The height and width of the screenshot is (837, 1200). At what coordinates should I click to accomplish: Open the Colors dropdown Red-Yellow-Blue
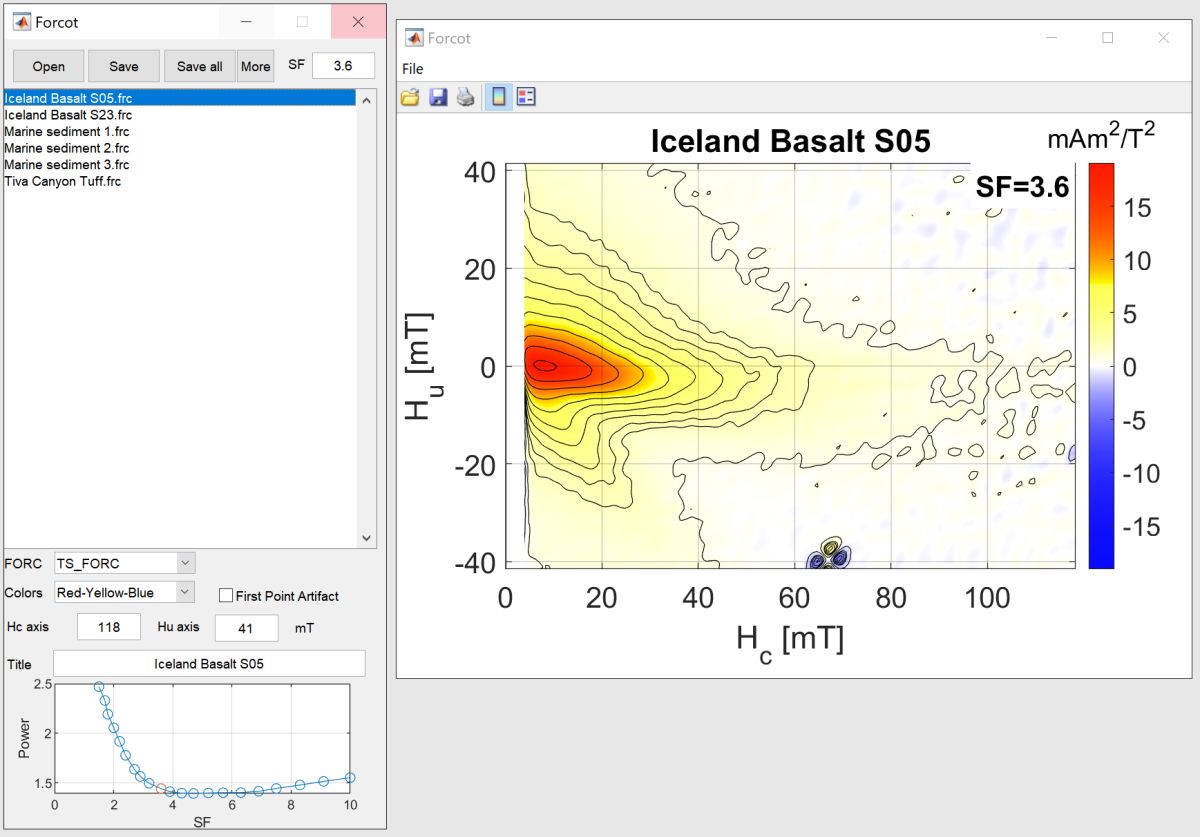click(124, 593)
